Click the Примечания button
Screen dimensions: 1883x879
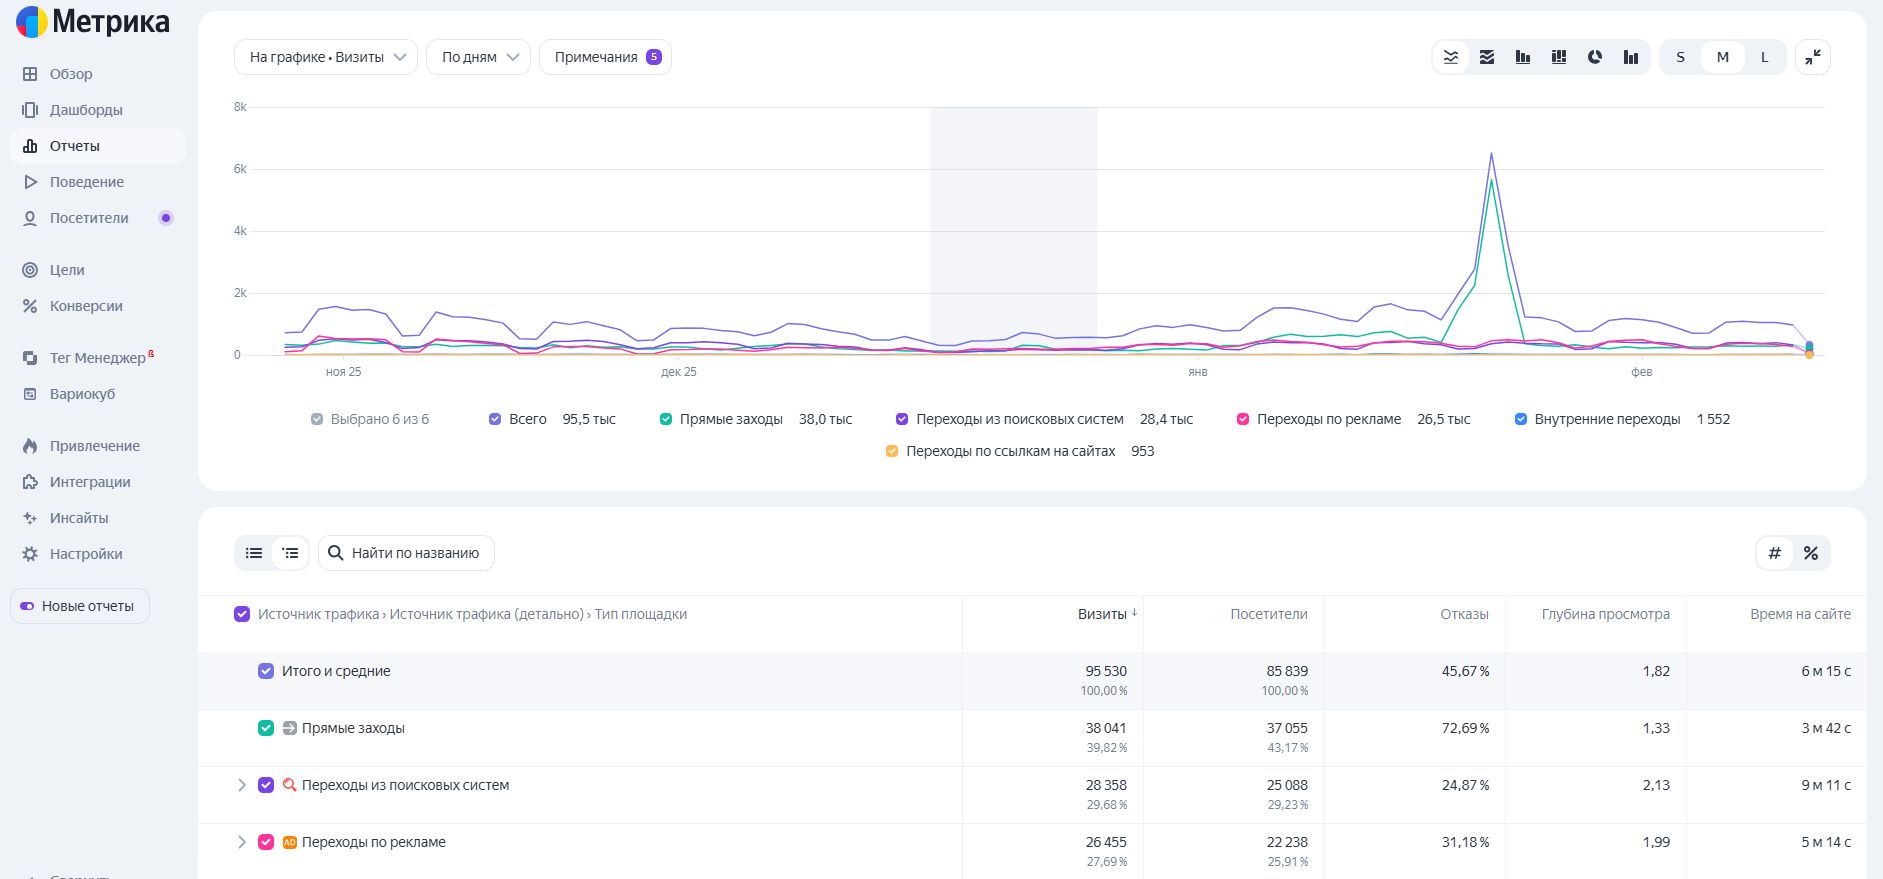click(x=605, y=57)
